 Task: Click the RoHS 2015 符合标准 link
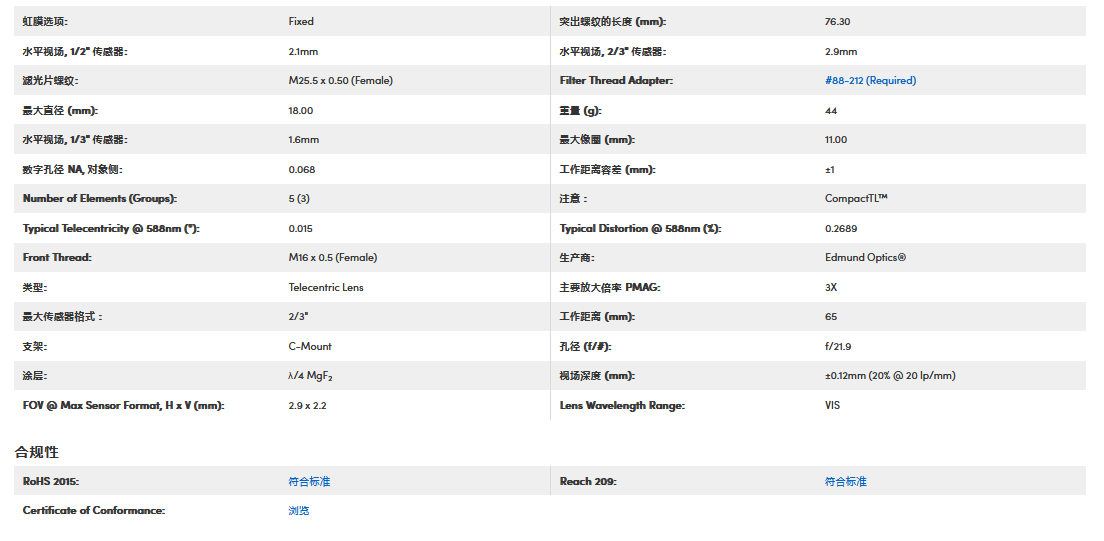(309, 481)
